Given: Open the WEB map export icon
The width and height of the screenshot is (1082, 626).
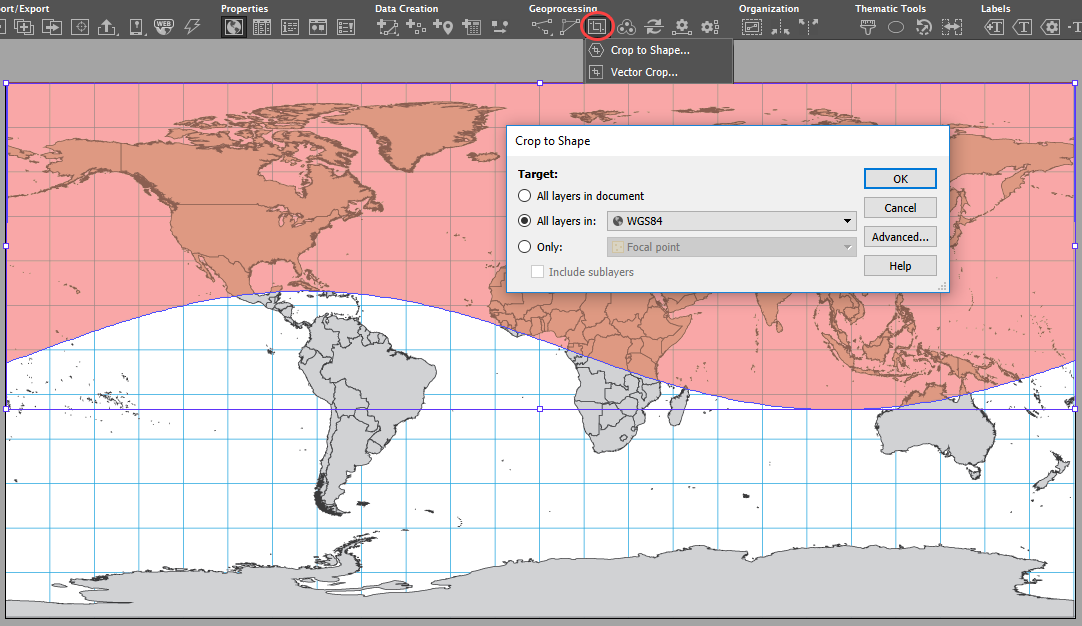Looking at the screenshot, I should click(164, 27).
